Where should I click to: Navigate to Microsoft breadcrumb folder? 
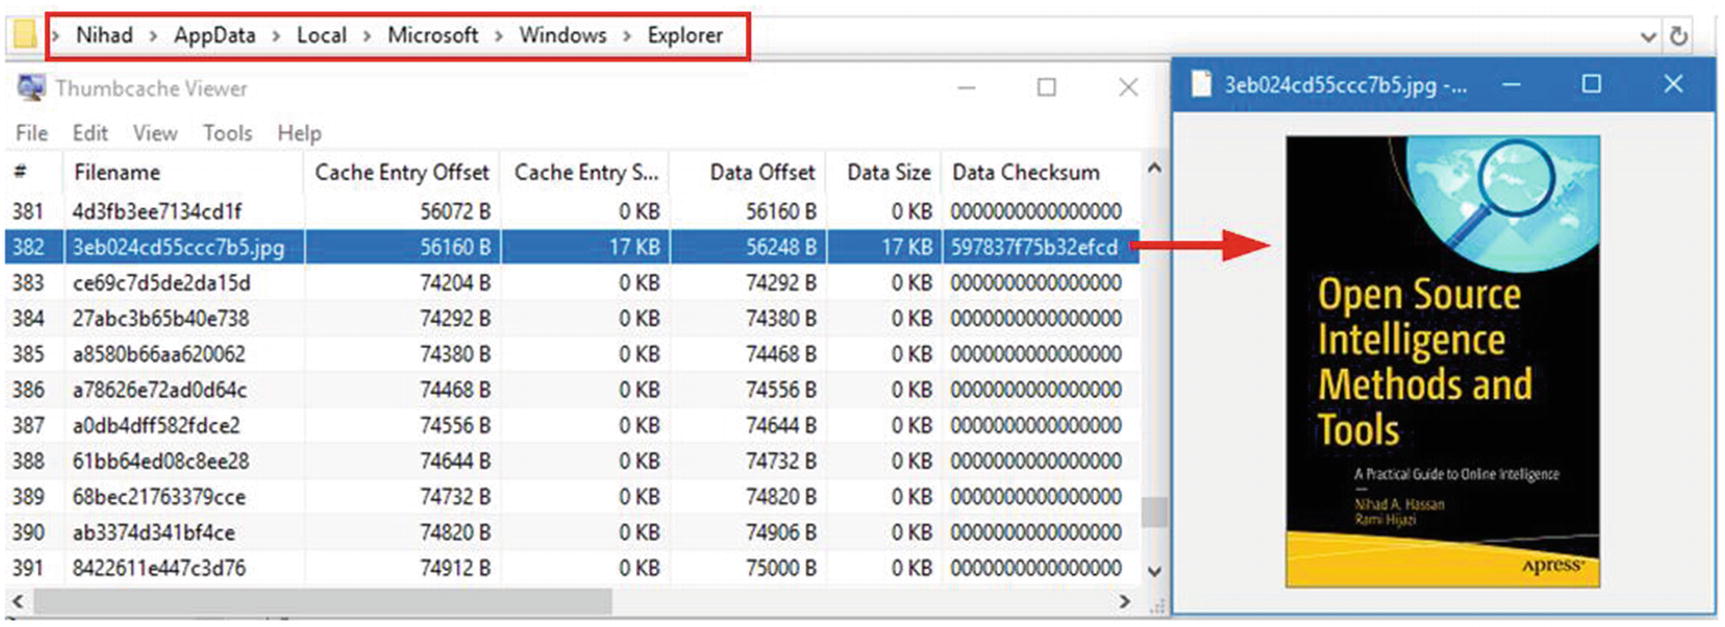(433, 35)
